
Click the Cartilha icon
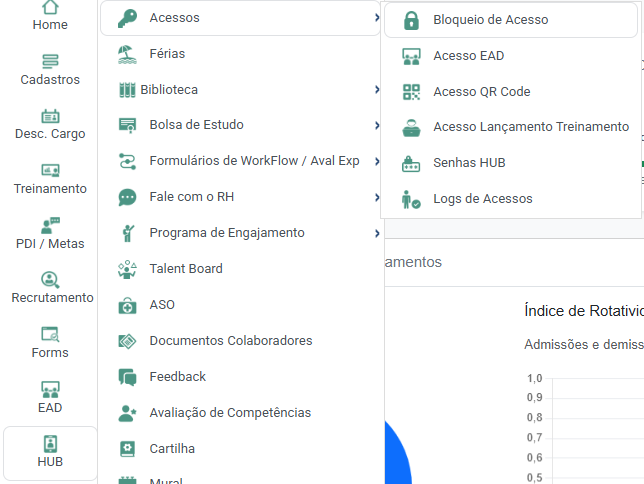[x=127, y=449]
